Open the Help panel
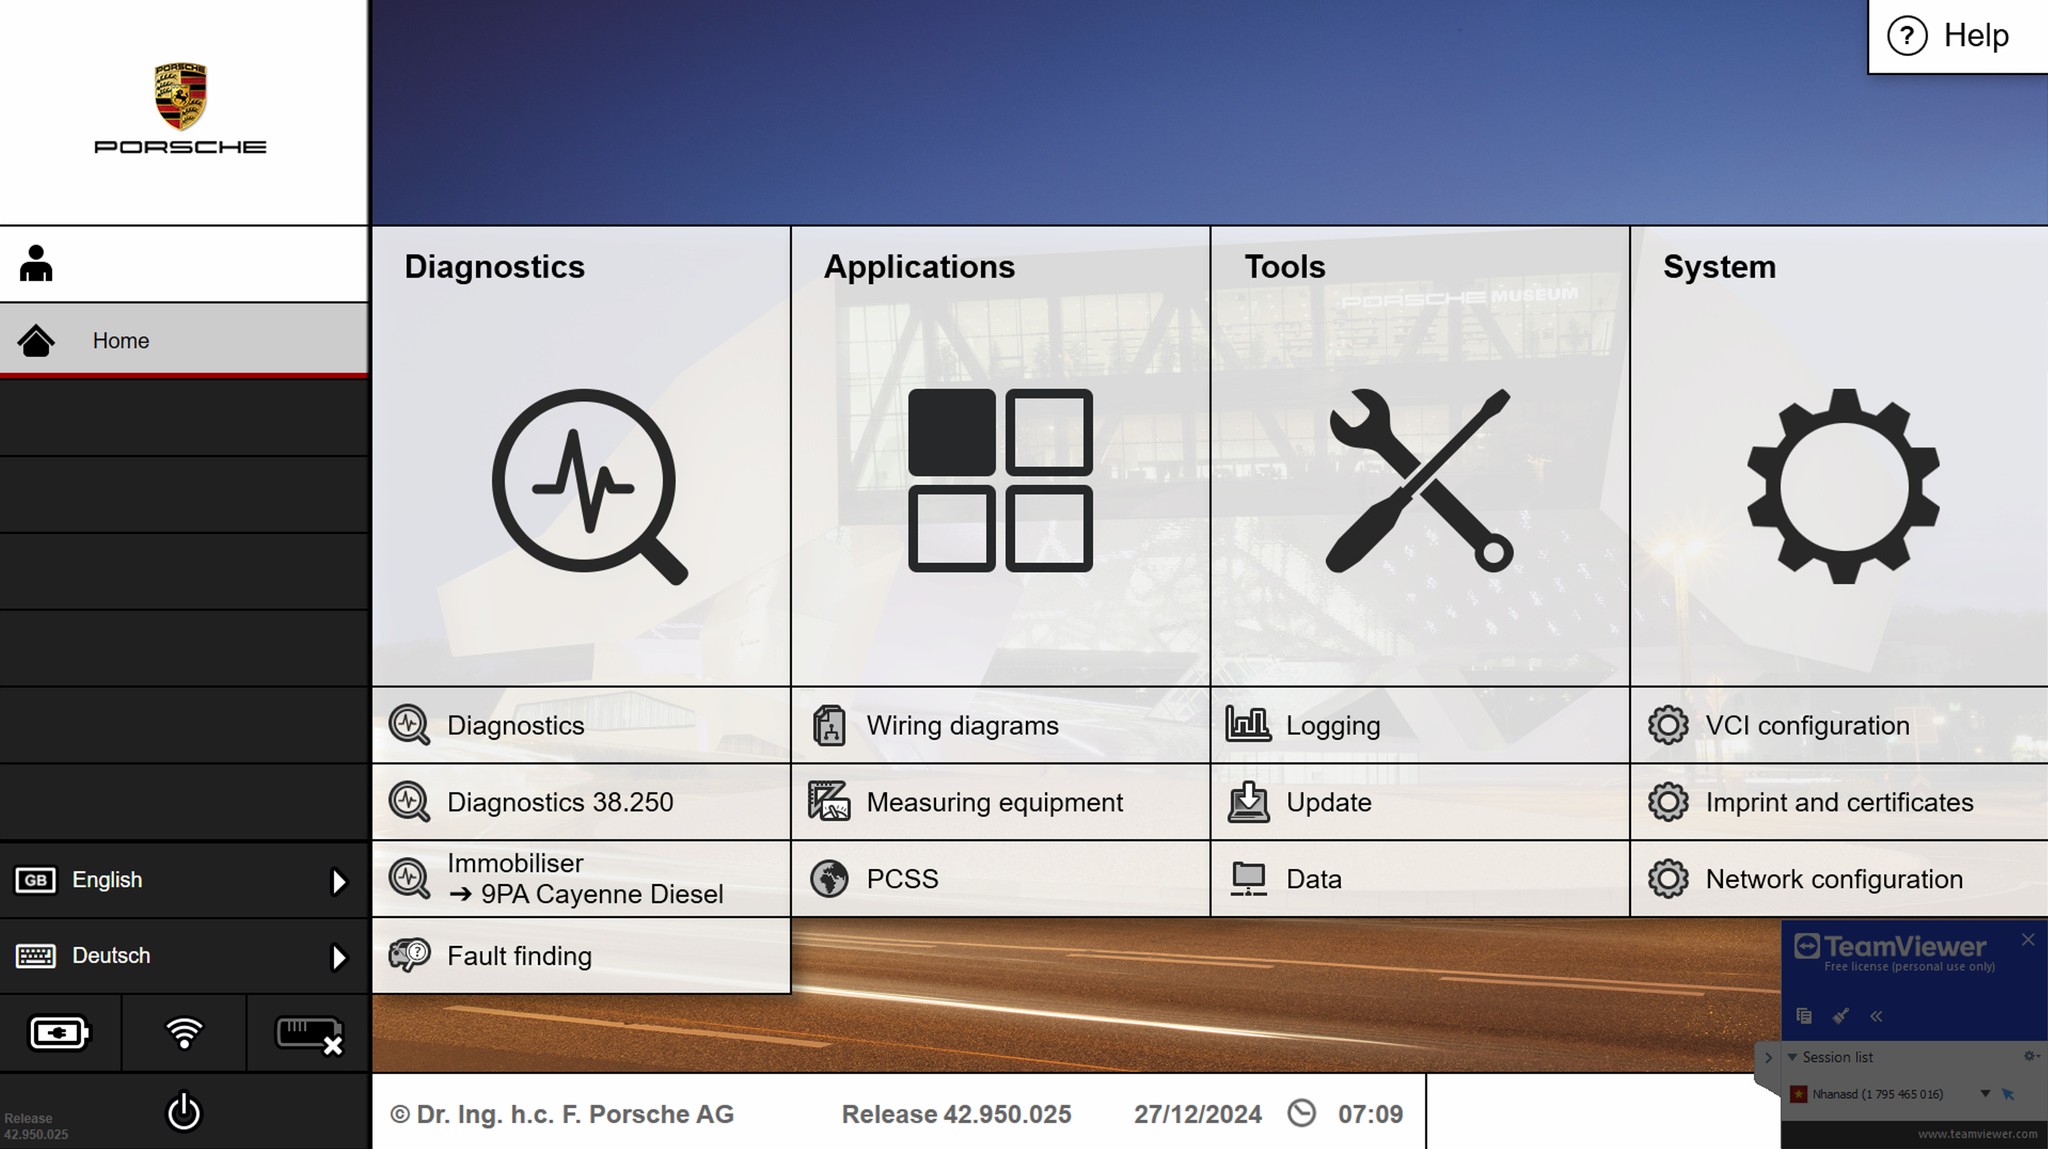 [x=1957, y=36]
